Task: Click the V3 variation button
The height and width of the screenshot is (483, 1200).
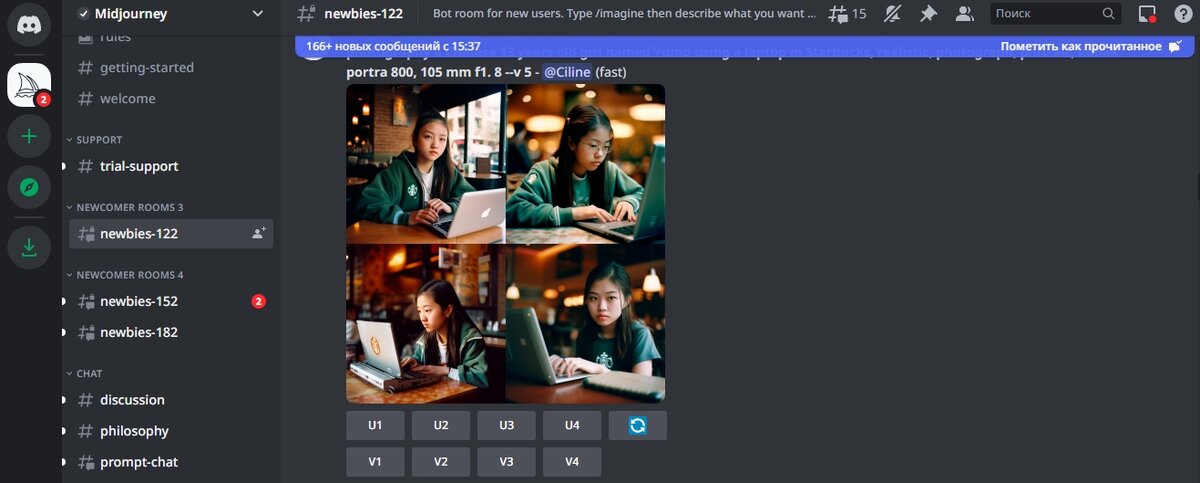Action: tap(506, 462)
